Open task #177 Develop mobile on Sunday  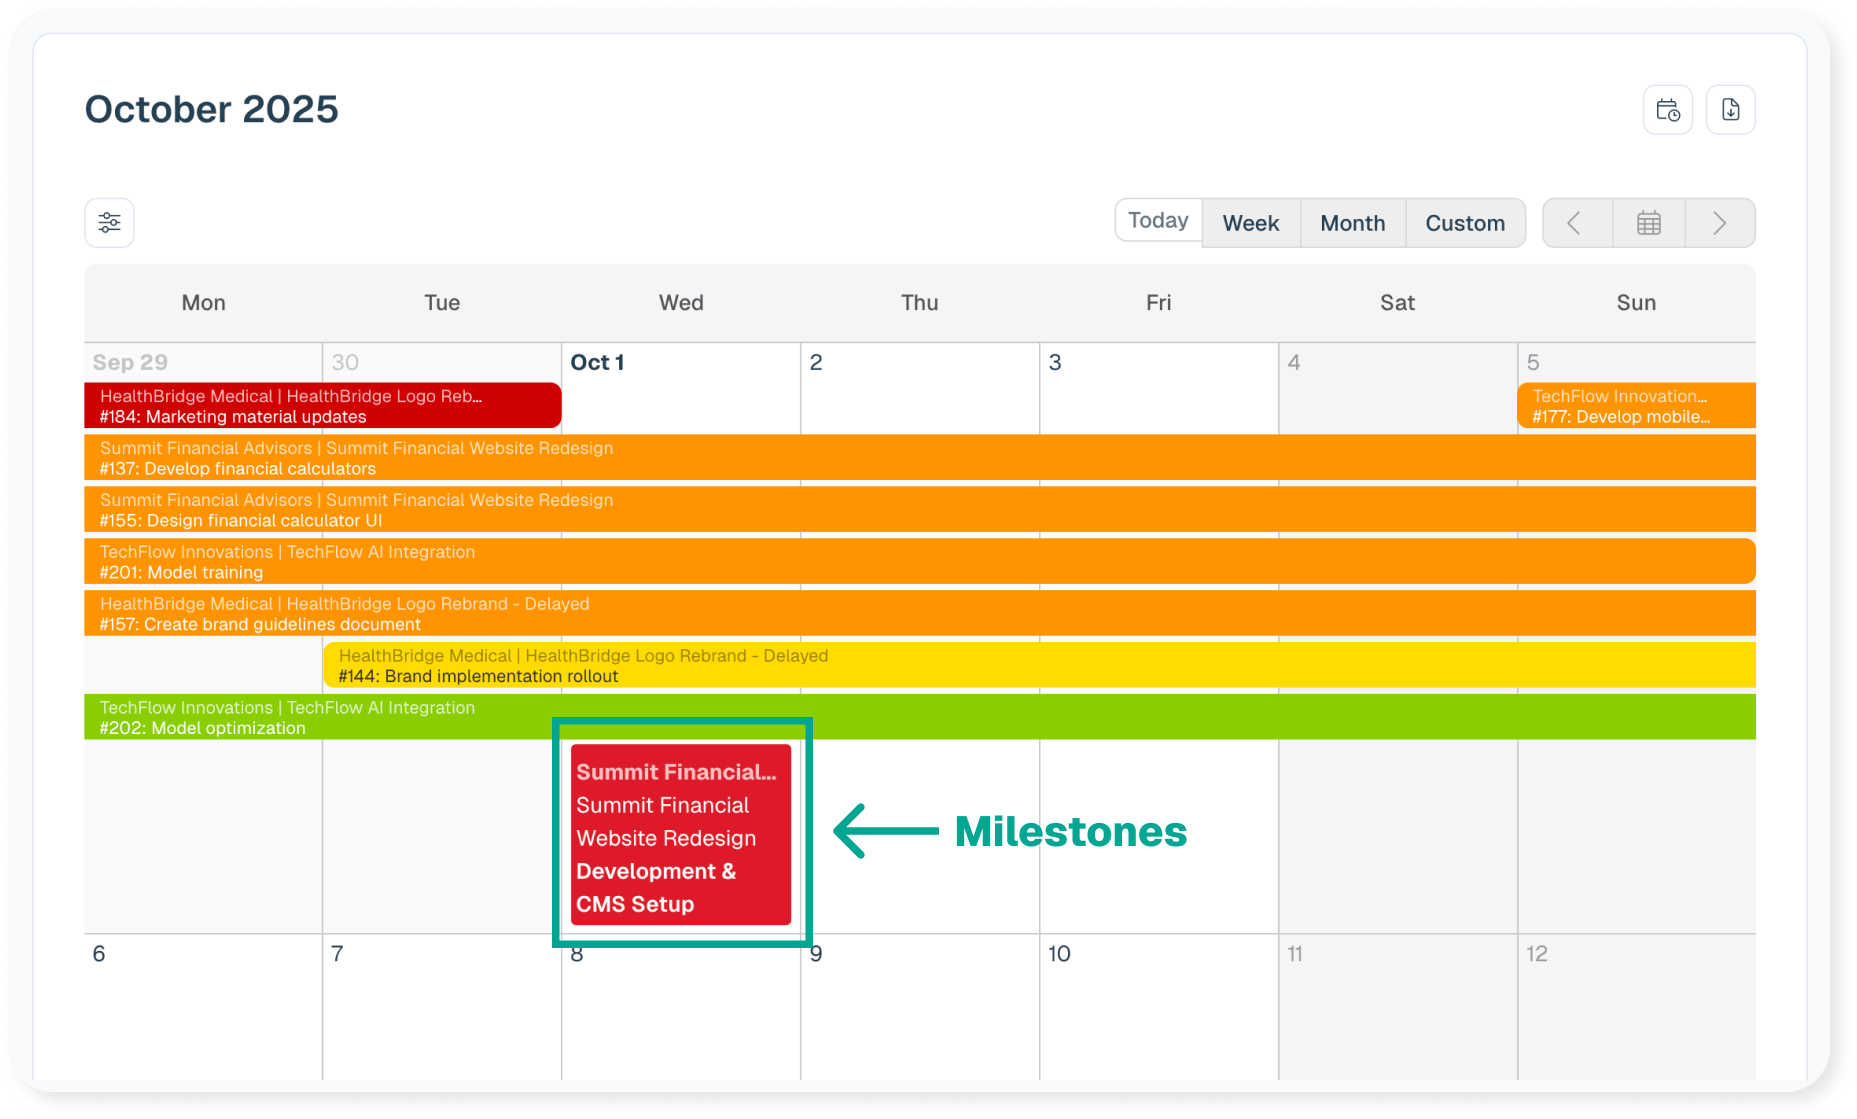point(1636,406)
